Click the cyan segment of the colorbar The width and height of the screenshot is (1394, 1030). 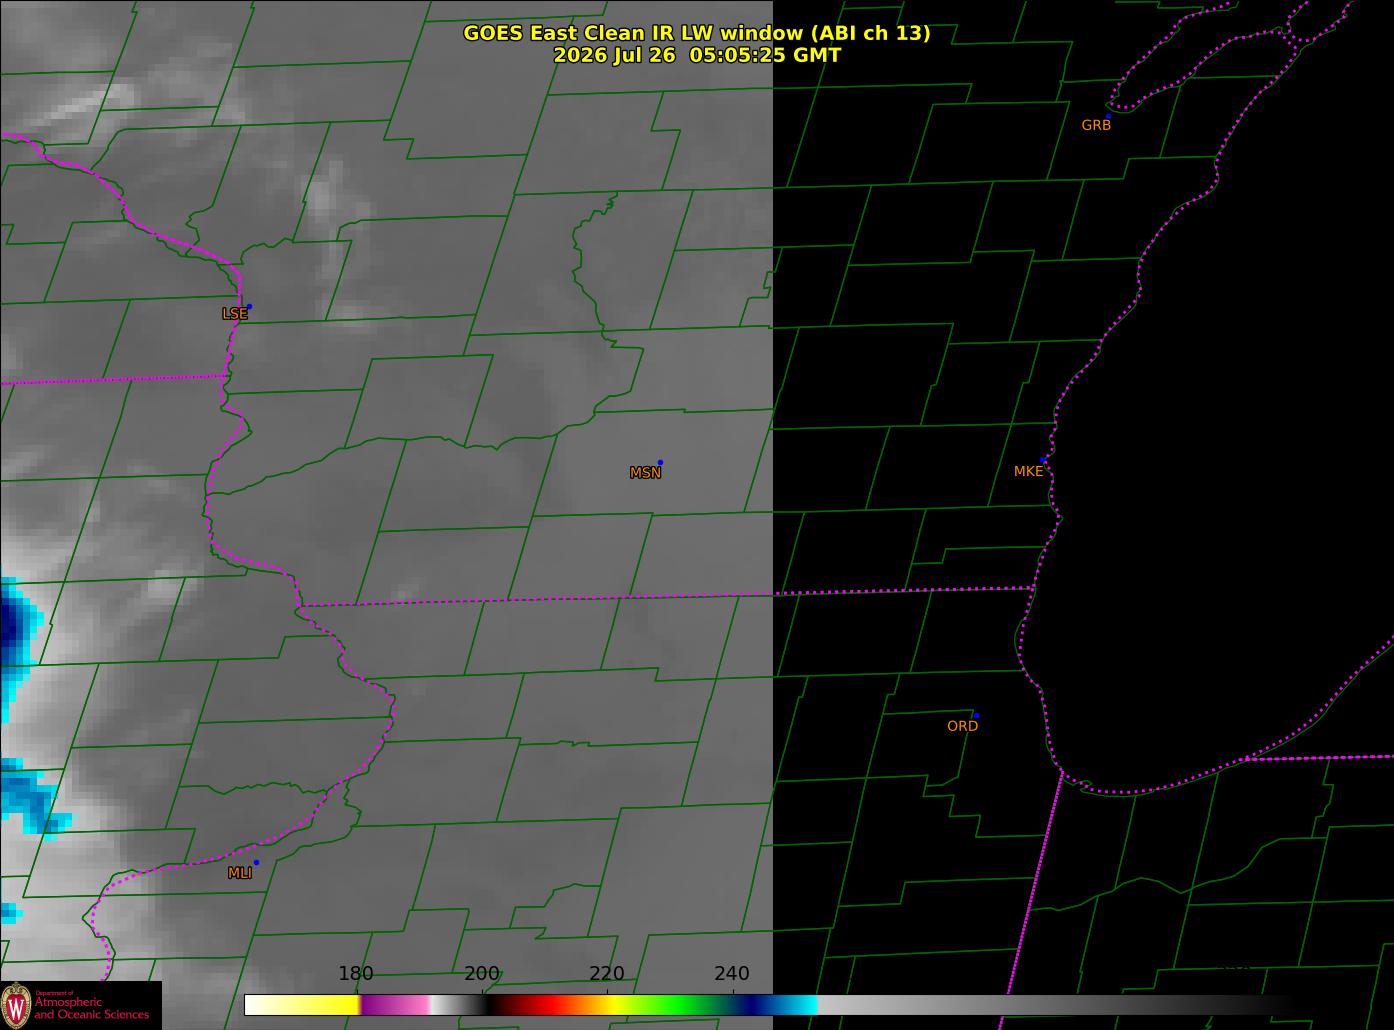[x=800, y=1005]
